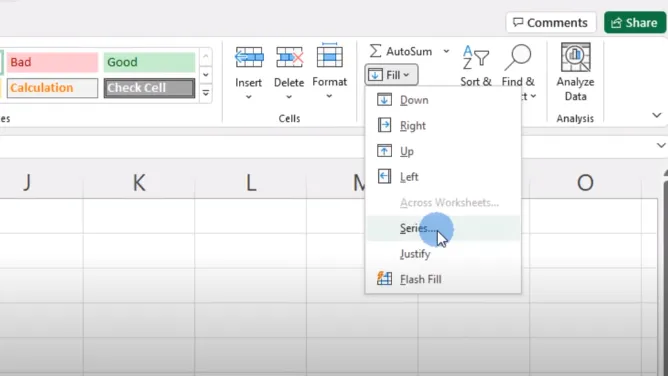Expand the Insert dropdown chevron
Image resolution: width=668 pixels, height=376 pixels.
pos(248,97)
